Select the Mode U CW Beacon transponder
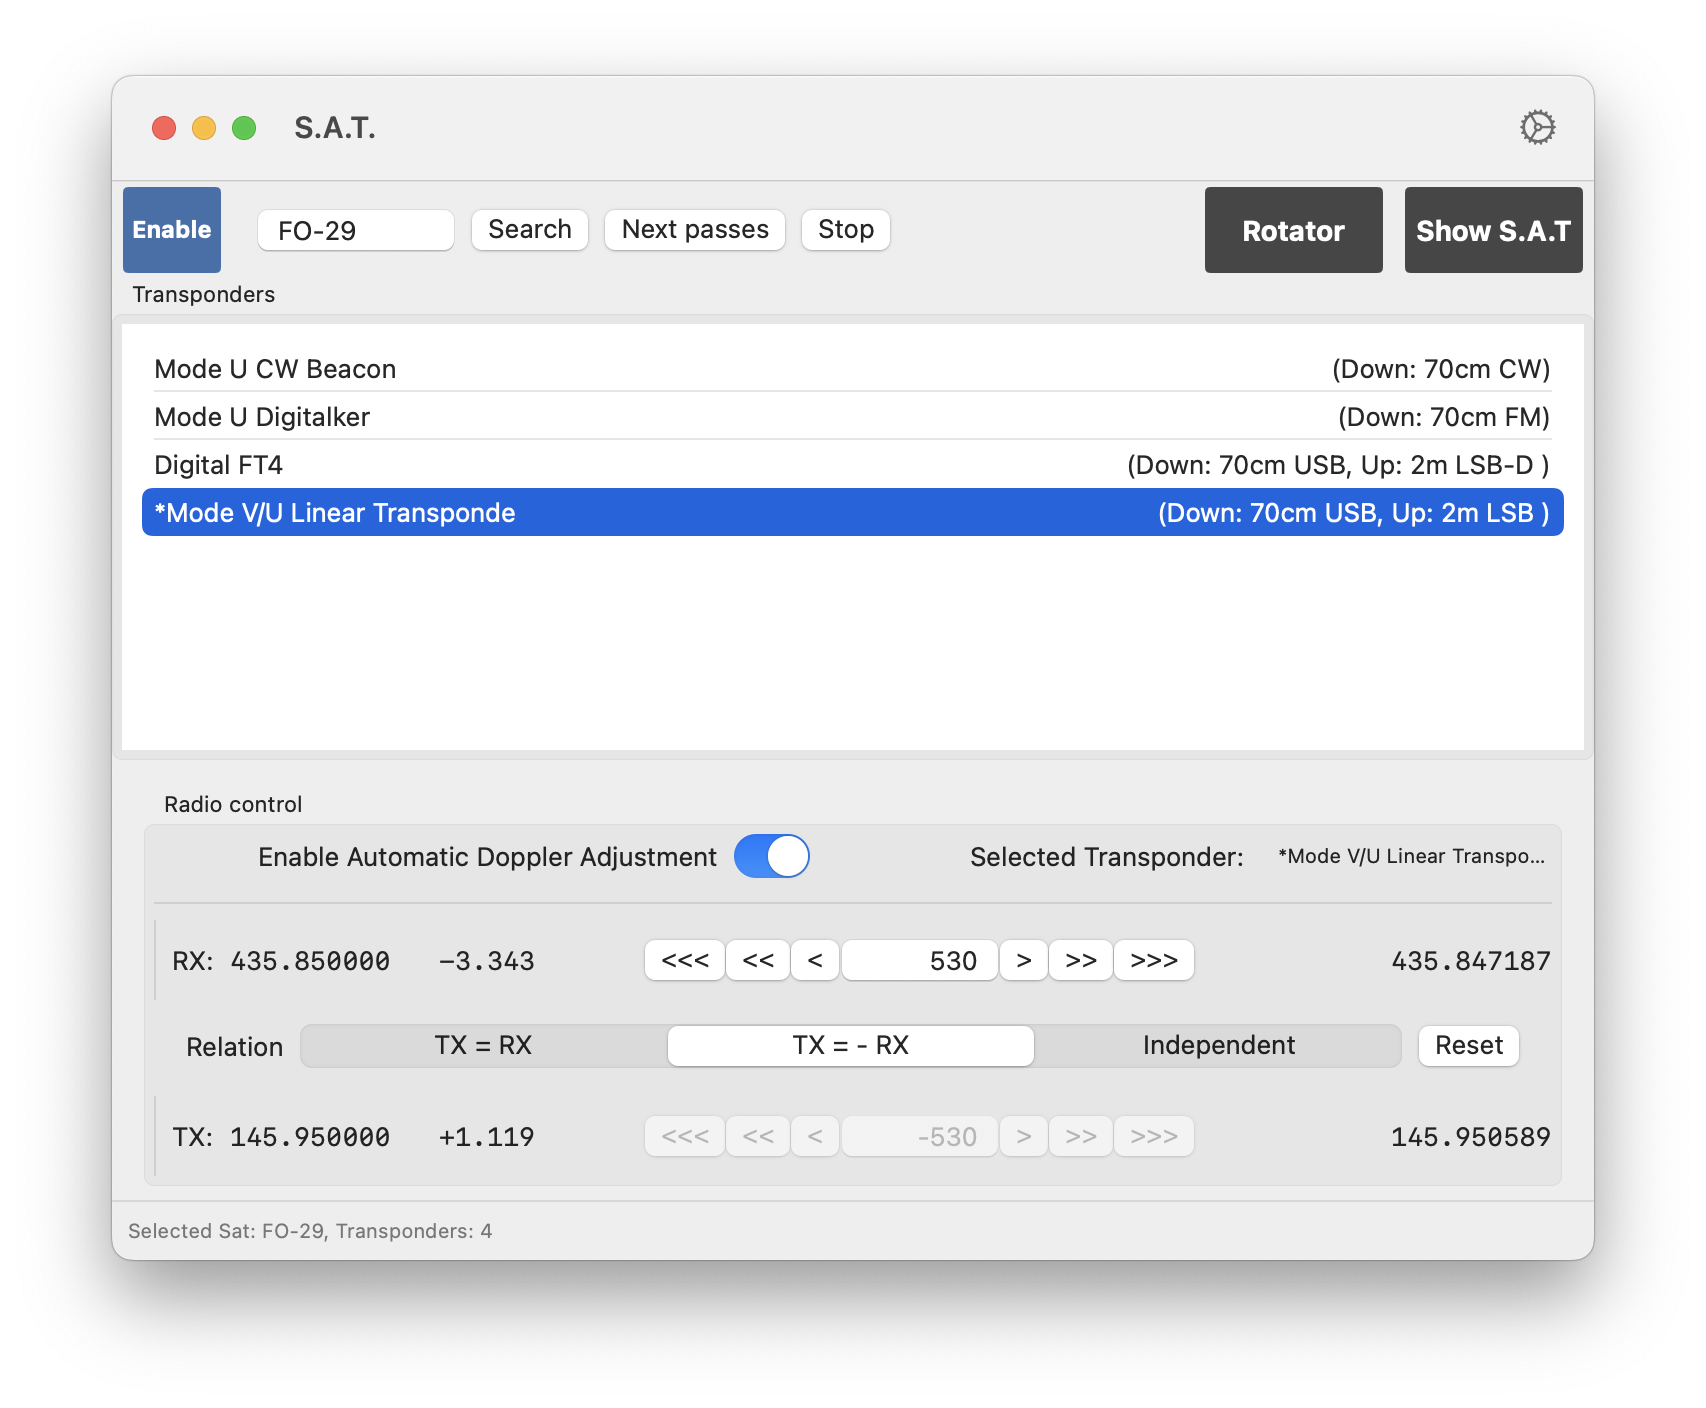1706x1408 pixels. [852, 369]
